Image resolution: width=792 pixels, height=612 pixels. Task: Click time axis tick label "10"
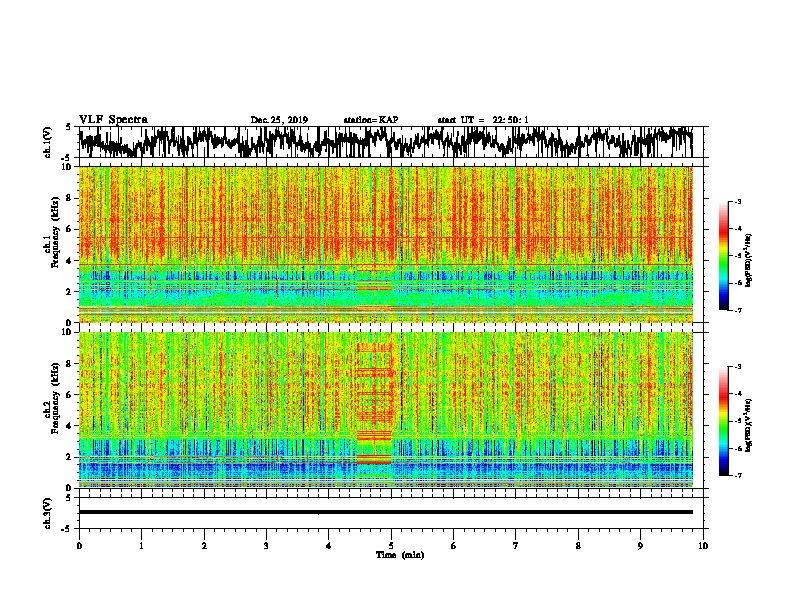coord(703,546)
